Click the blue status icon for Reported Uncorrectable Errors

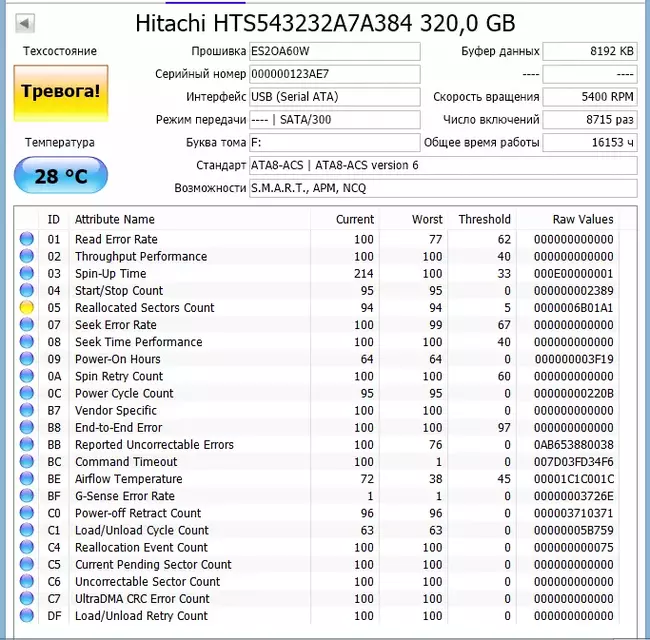tap(27, 444)
